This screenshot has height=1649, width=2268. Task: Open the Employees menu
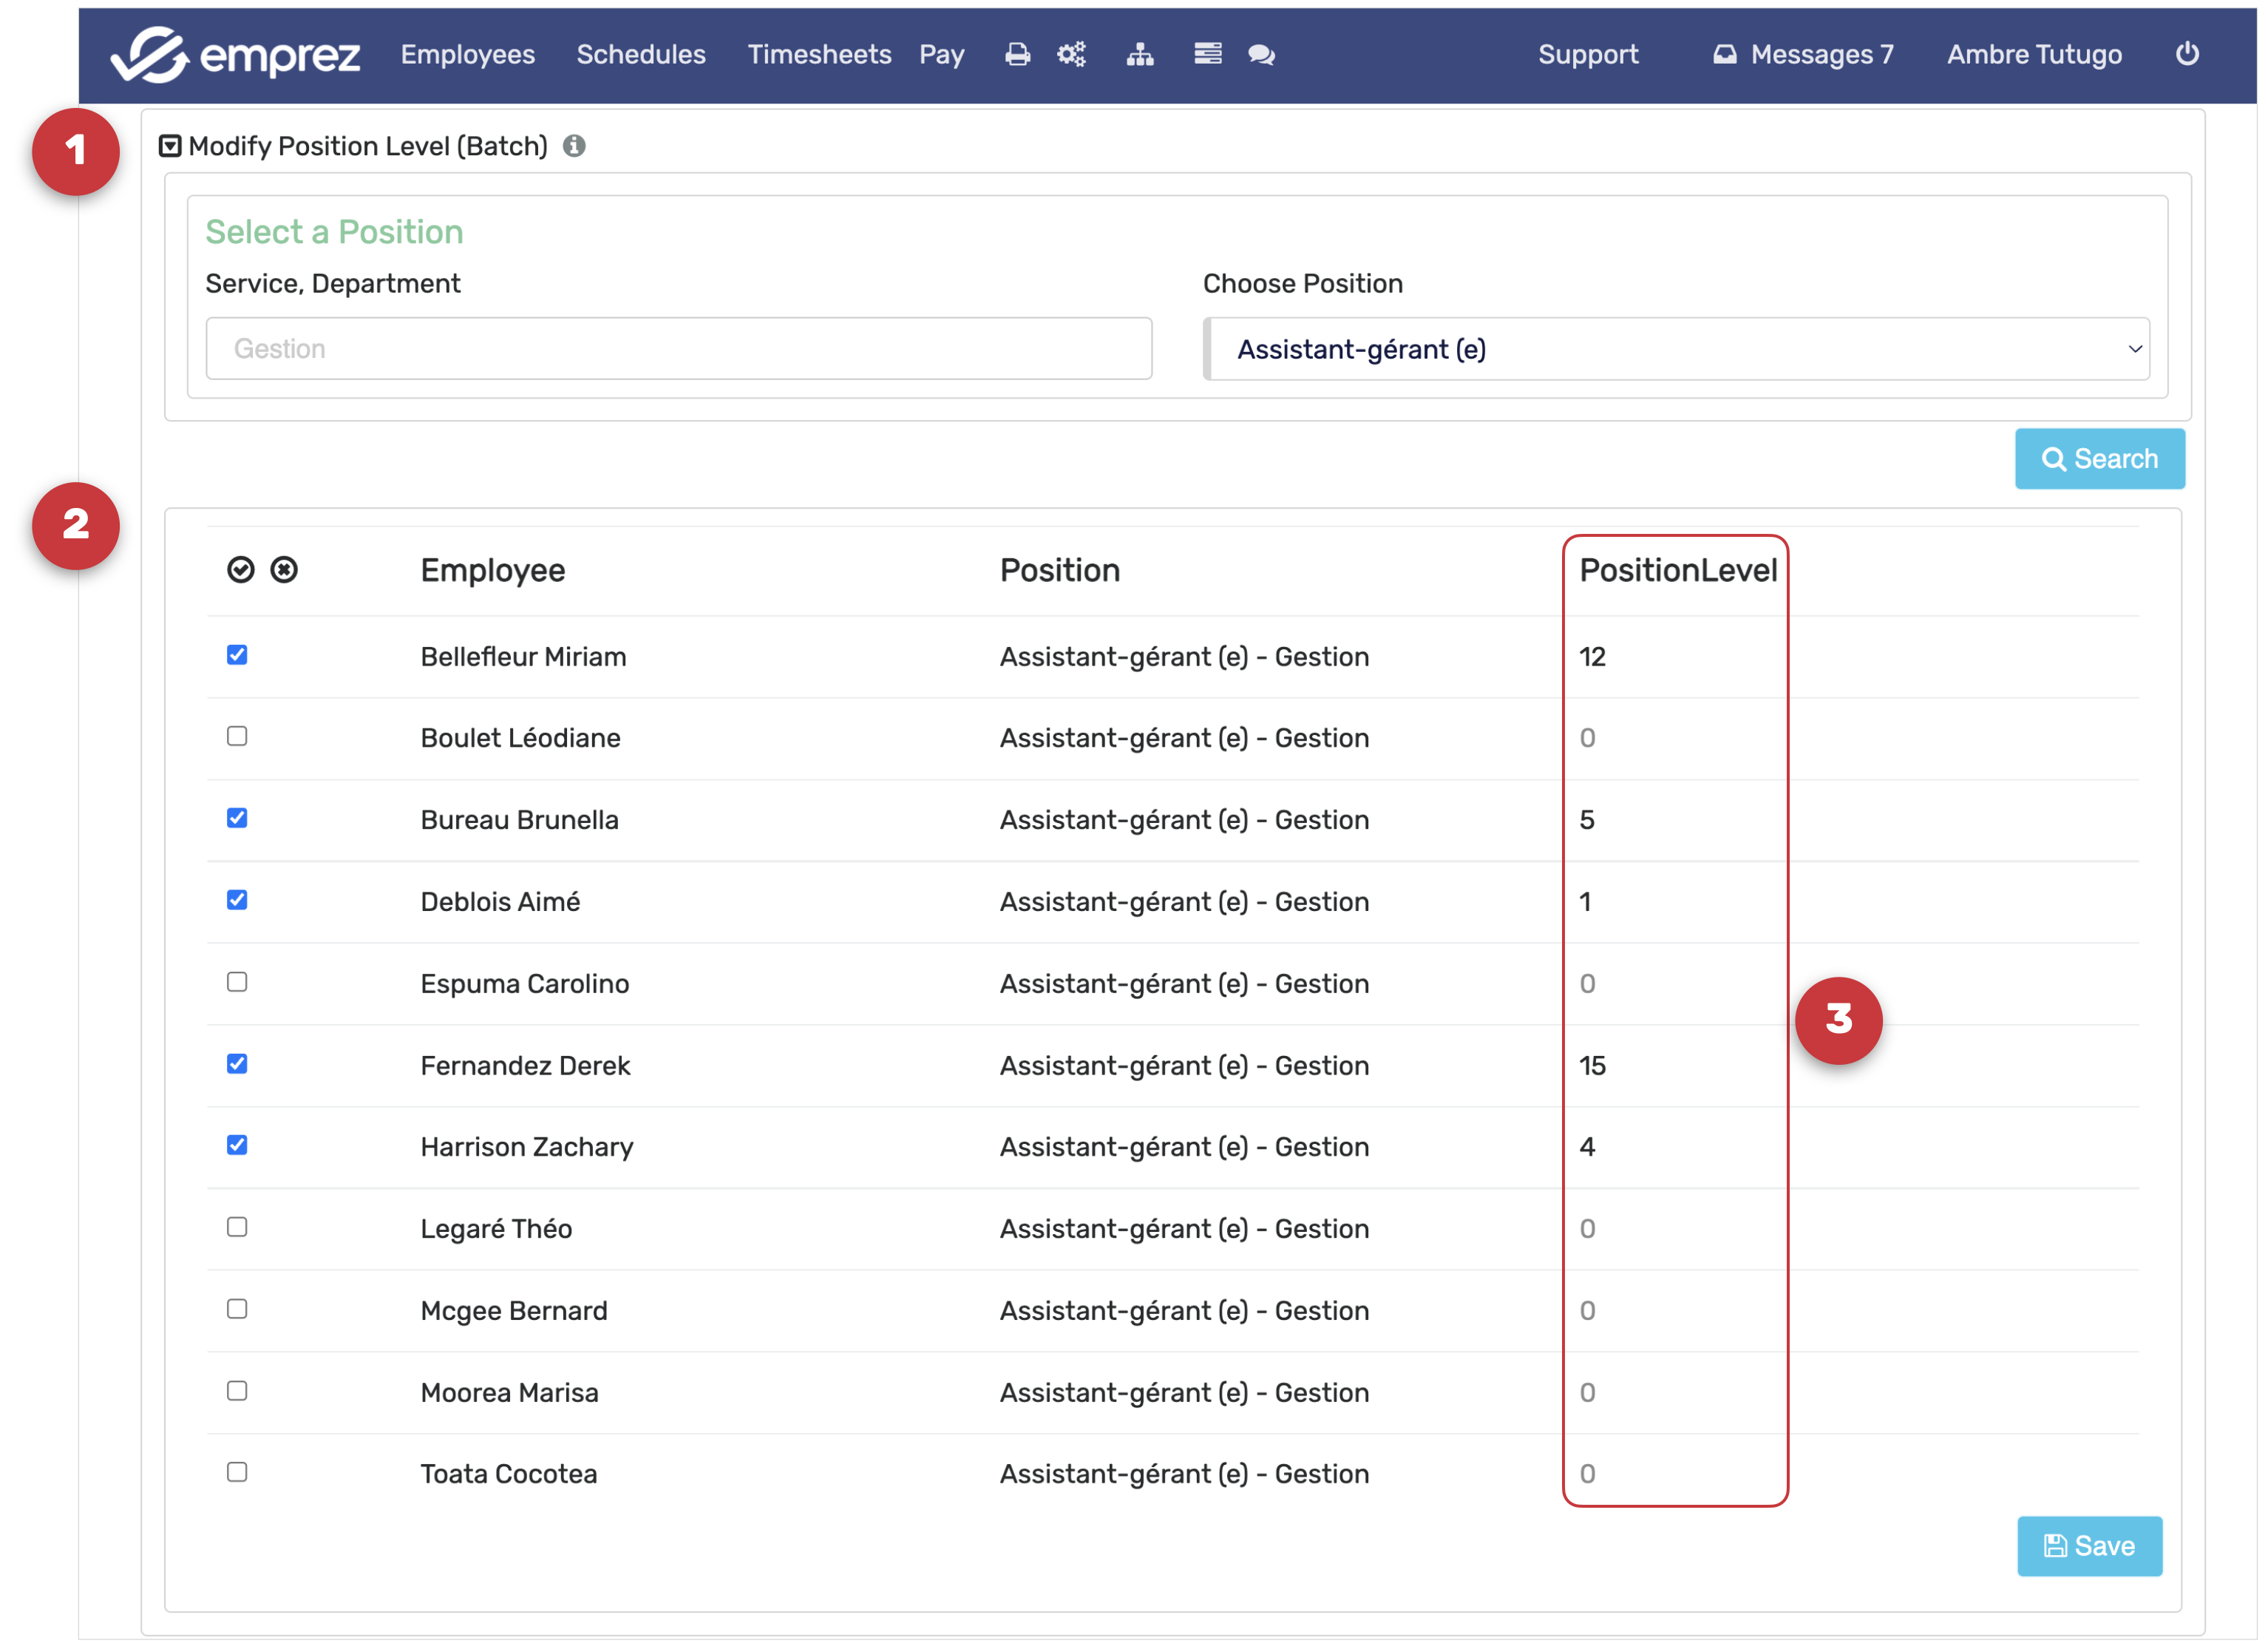click(x=467, y=54)
